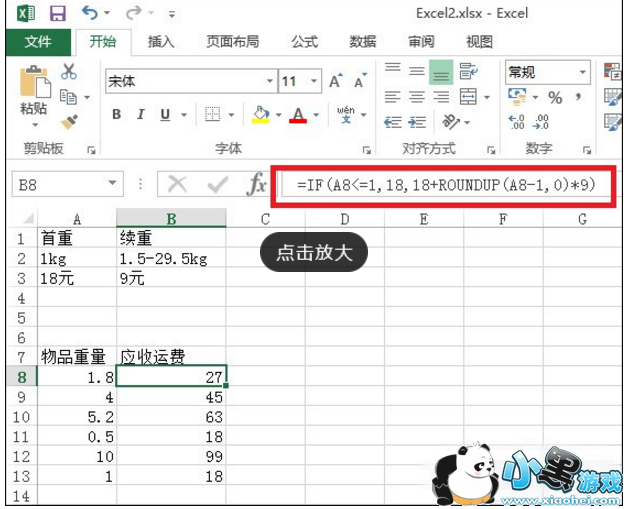This screenshot has height=509, width=624.
Task: Open the font size 11 dropdown
Action: (x=314, y=81)
